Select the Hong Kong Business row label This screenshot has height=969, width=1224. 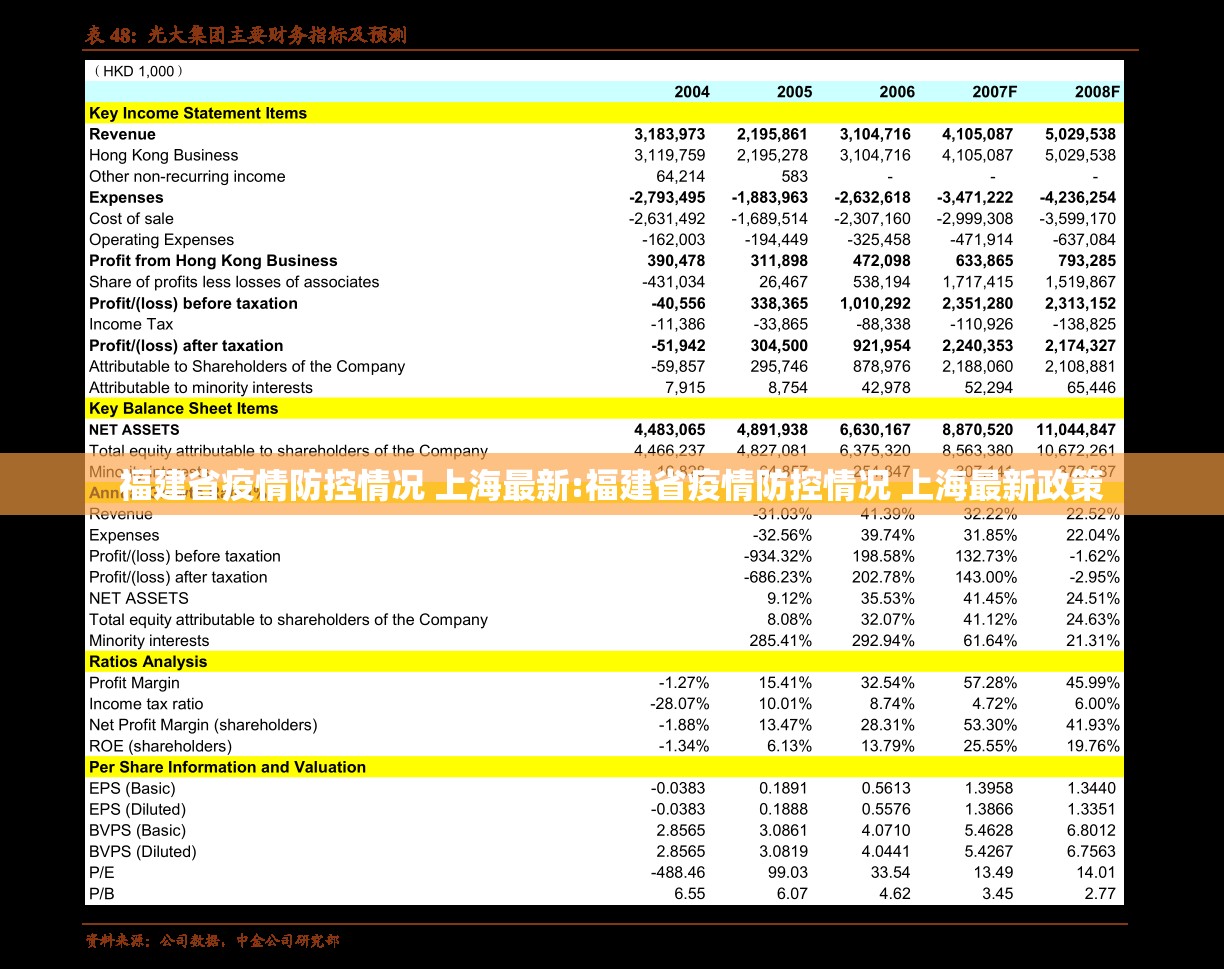pos(163,155)
